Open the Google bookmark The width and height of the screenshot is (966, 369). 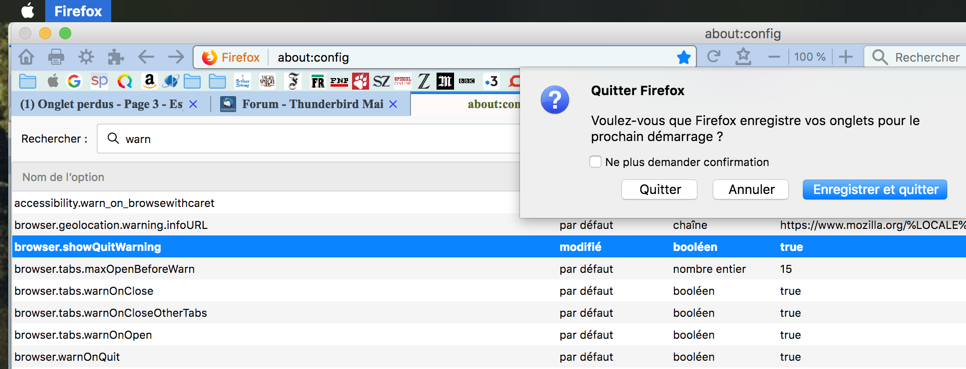[75, 81]
